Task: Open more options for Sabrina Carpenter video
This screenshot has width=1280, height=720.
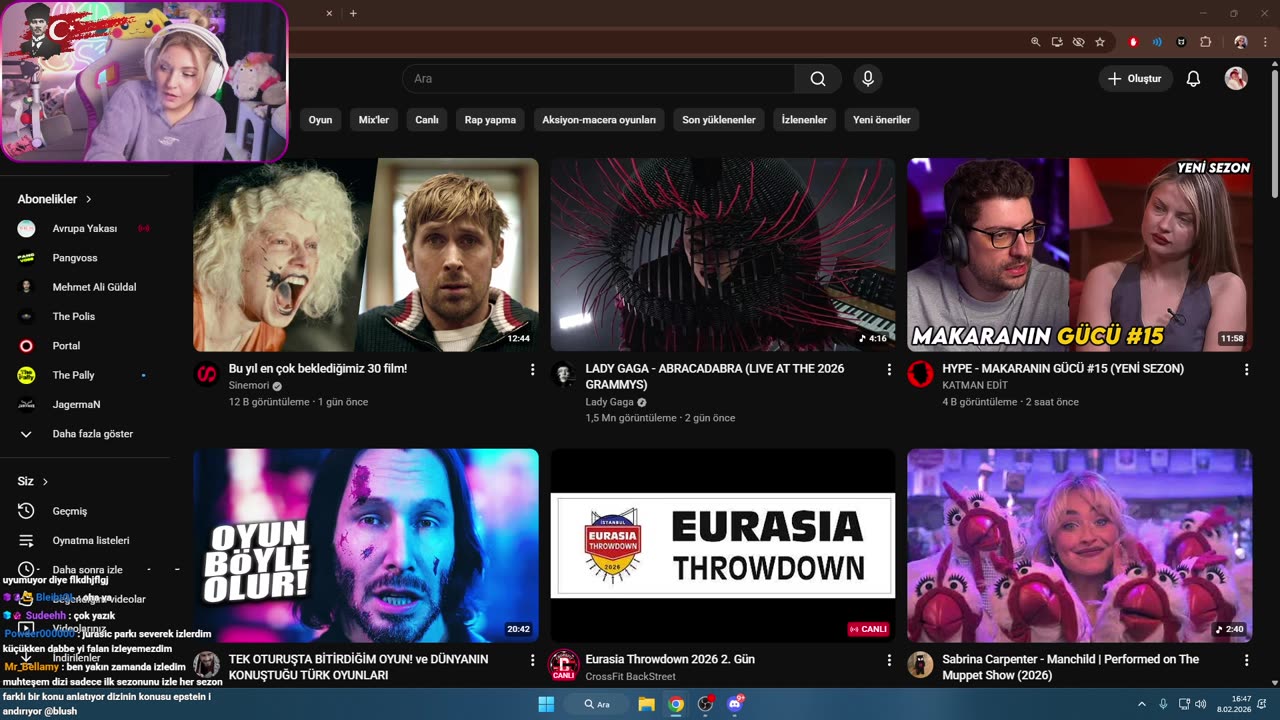Action: (1246, 661)
